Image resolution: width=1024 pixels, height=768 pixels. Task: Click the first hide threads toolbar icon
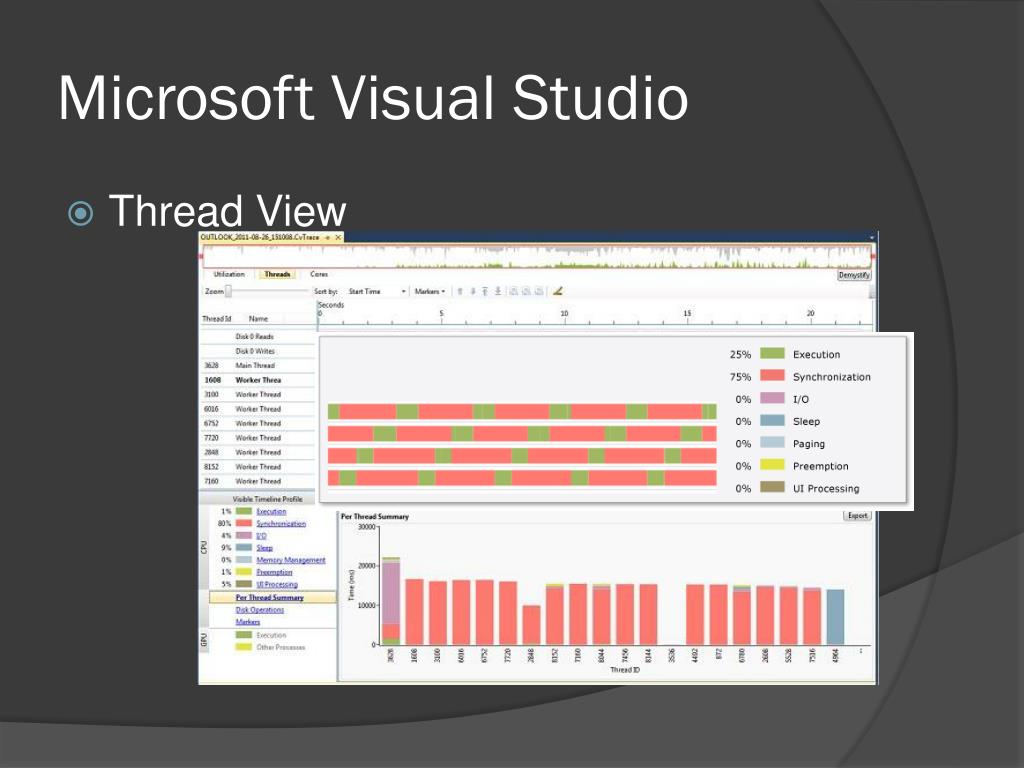[x=513, y=291]
